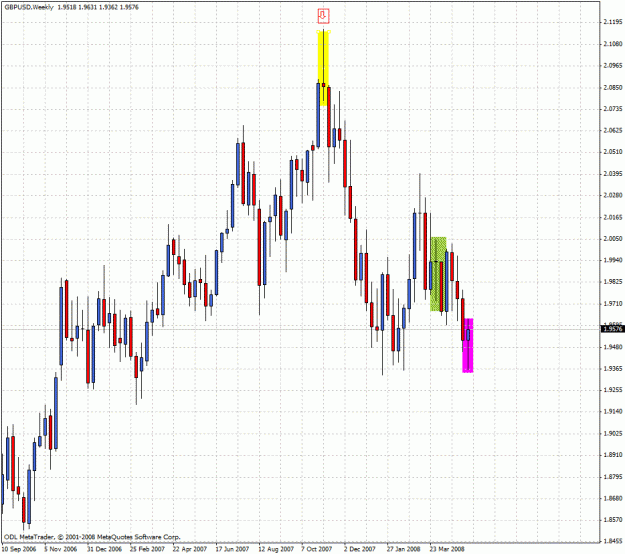This screenshot has height=554, width=625.
Task: Click the 2 Dec 2007 date label
Action: [360, 549]
